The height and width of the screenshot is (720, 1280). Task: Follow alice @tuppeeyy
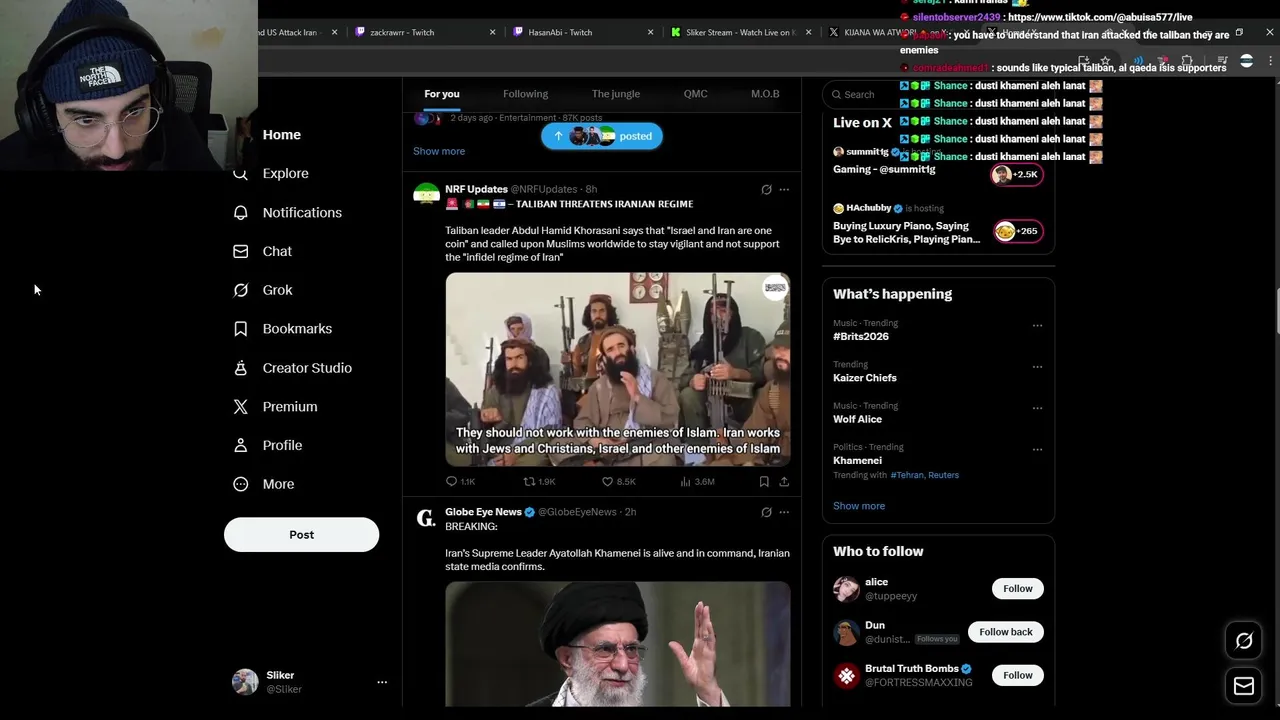1018,589
